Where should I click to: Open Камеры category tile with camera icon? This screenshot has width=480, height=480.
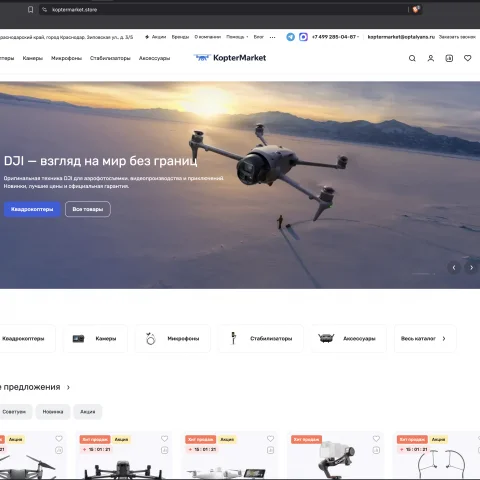coord(95,339)
